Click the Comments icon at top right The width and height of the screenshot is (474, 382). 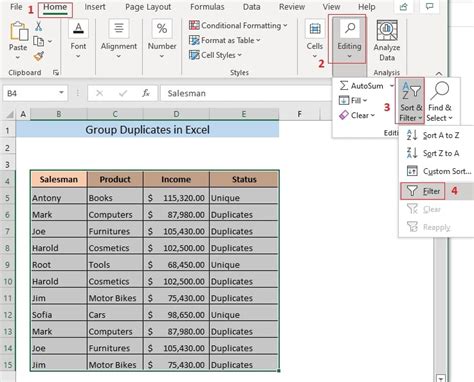pyautogui.click(x=429, y=7)
